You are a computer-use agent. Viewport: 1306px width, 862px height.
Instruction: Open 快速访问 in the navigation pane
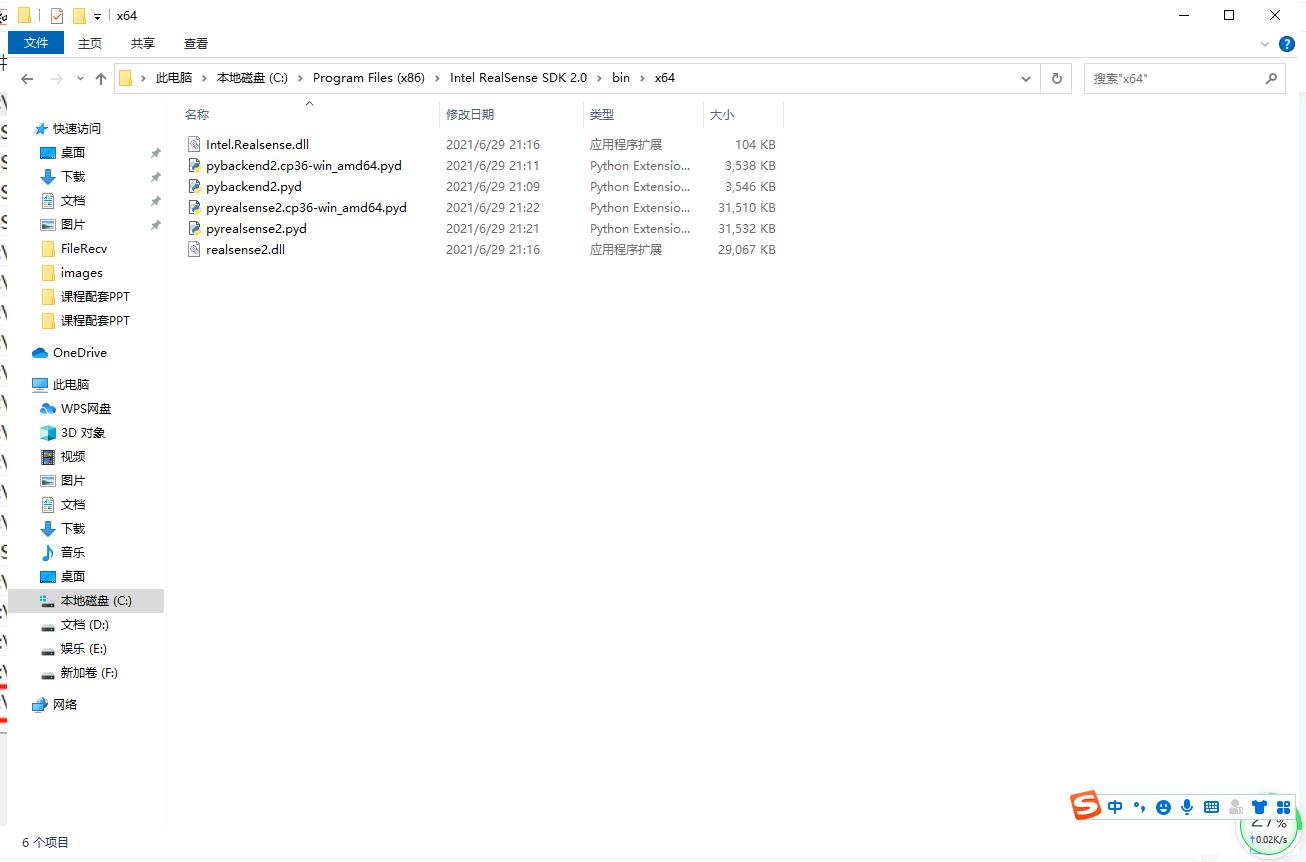click(77, 128)
